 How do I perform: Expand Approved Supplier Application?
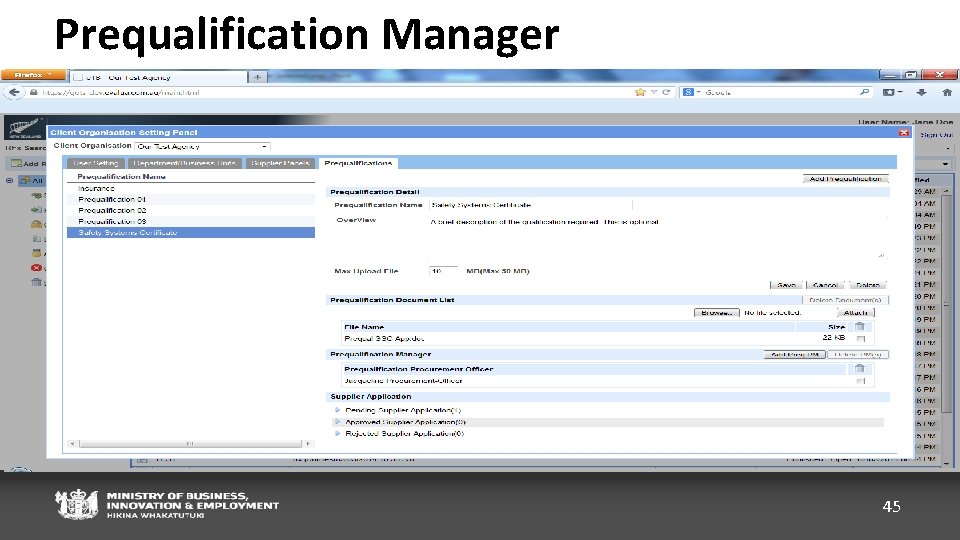pyautogui.click(x=337, y=422)
